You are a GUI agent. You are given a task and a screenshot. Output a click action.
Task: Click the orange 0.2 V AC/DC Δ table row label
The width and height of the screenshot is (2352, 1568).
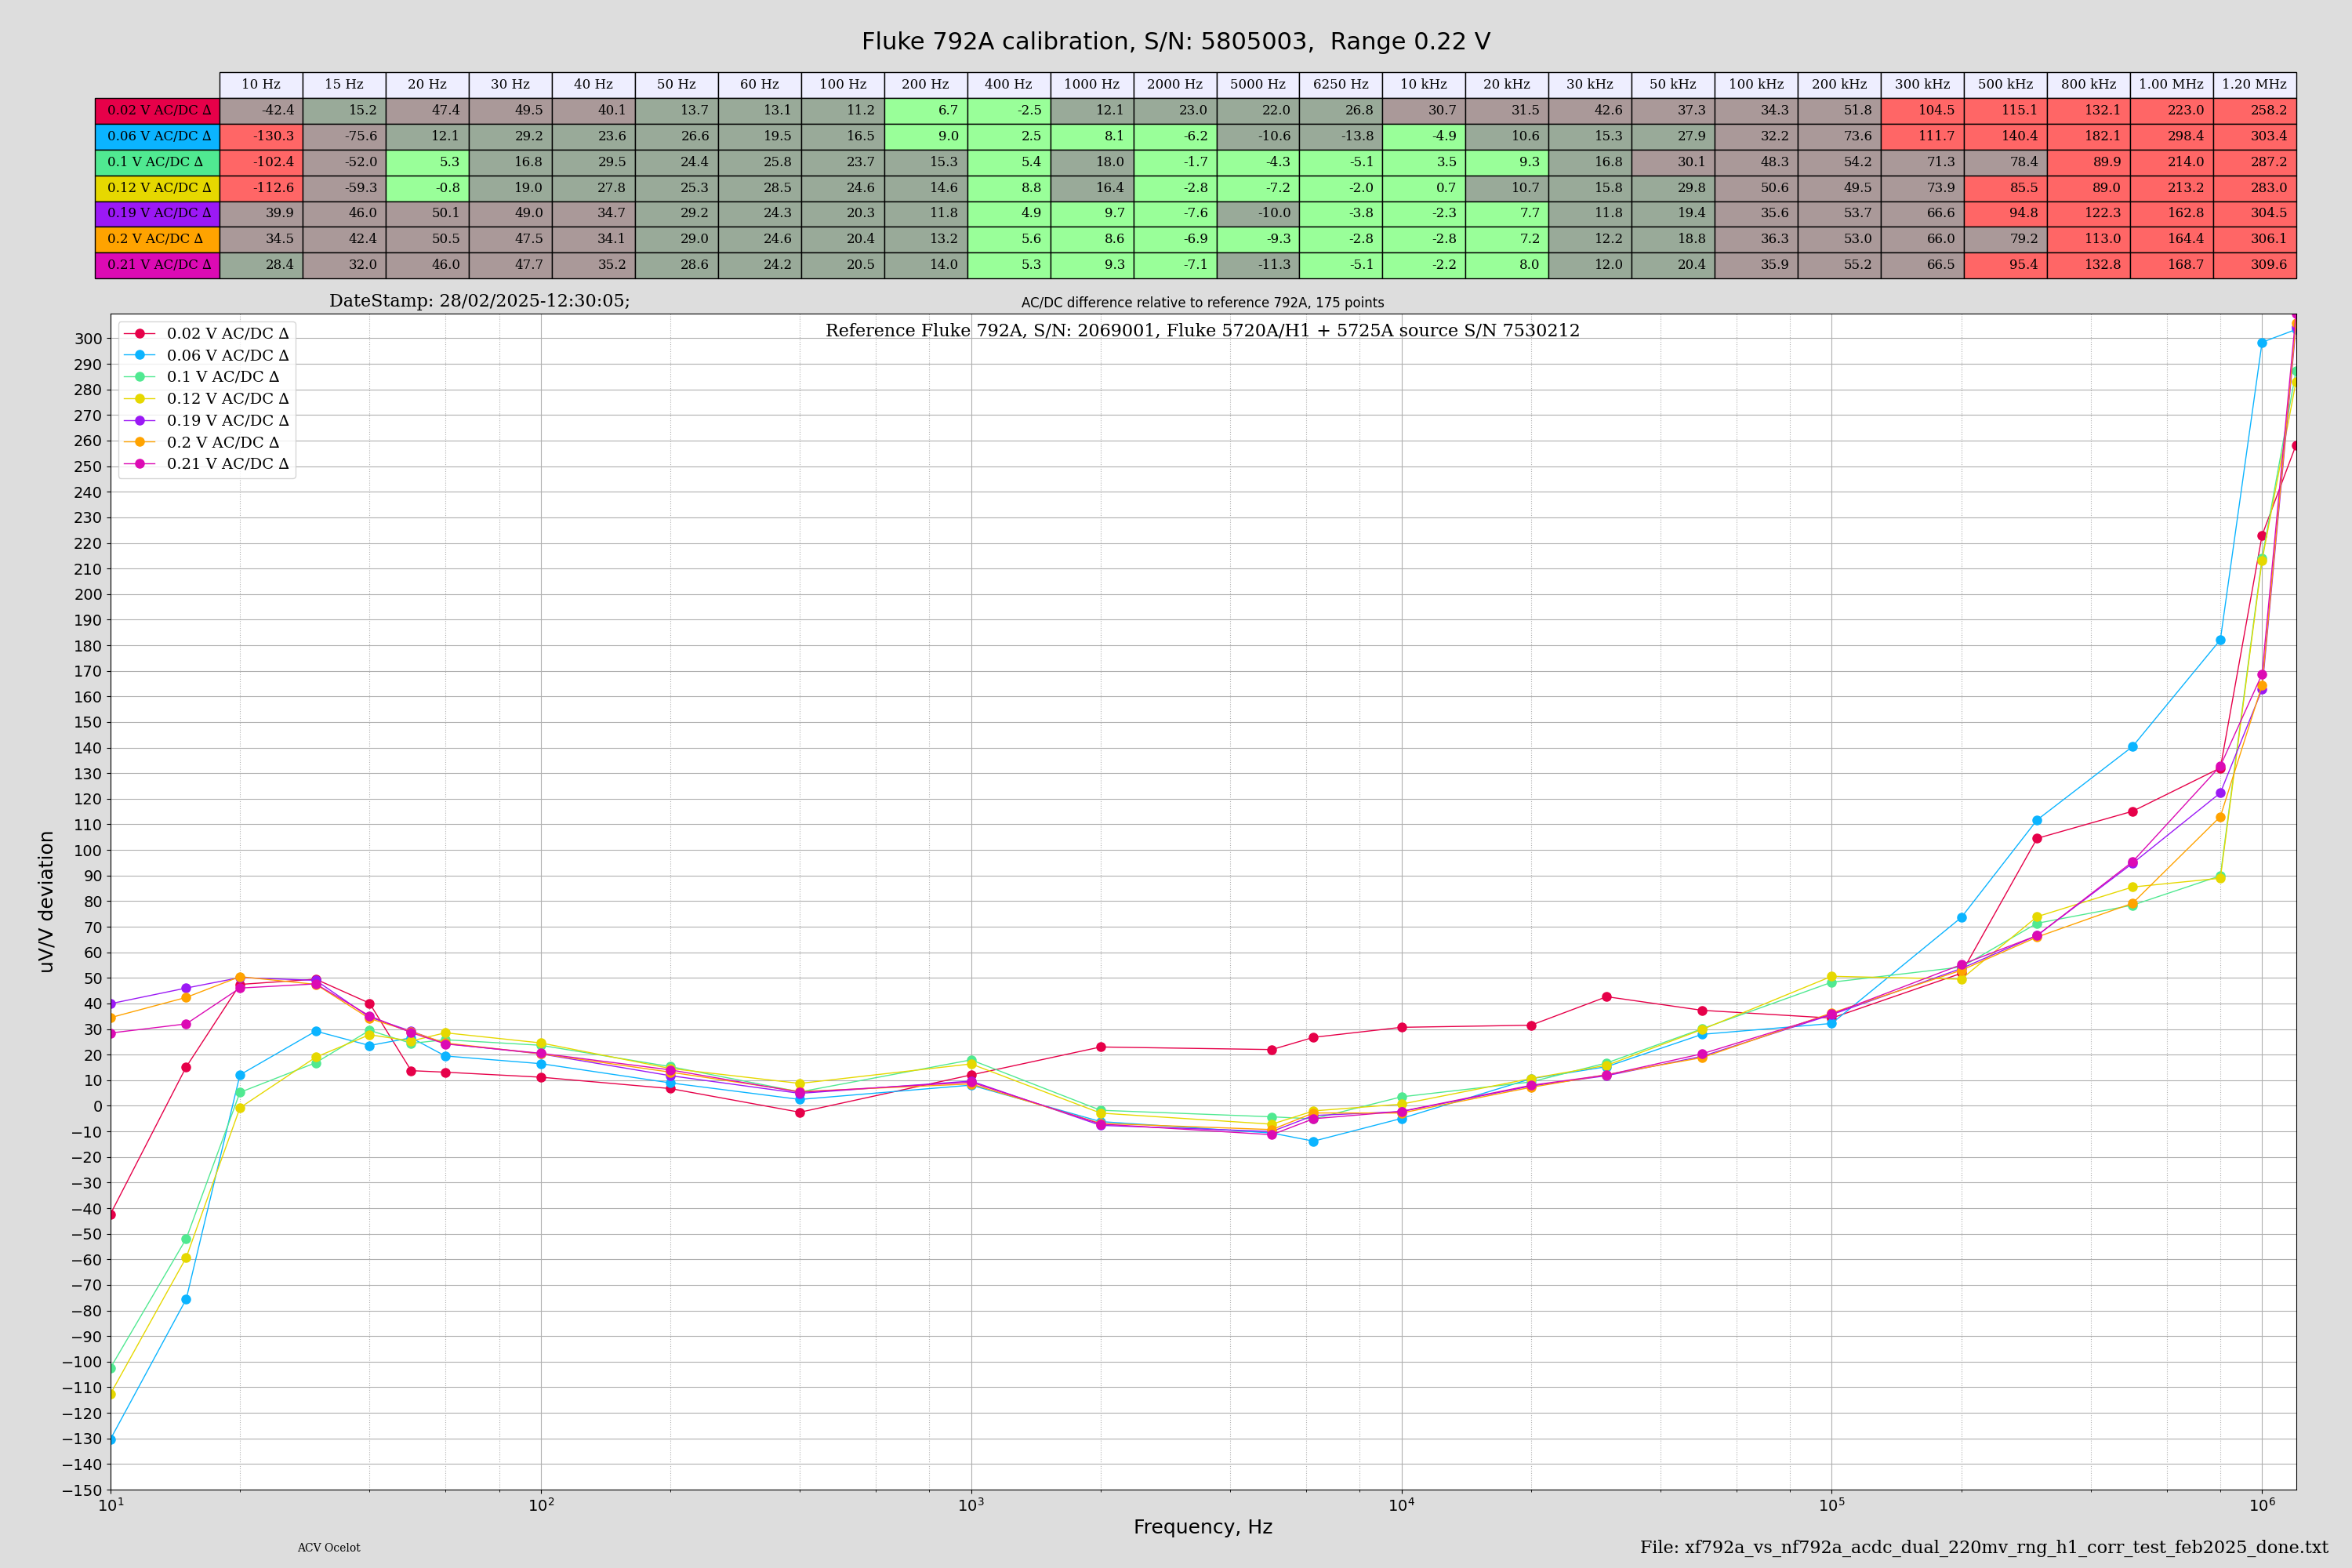(158, 239)
